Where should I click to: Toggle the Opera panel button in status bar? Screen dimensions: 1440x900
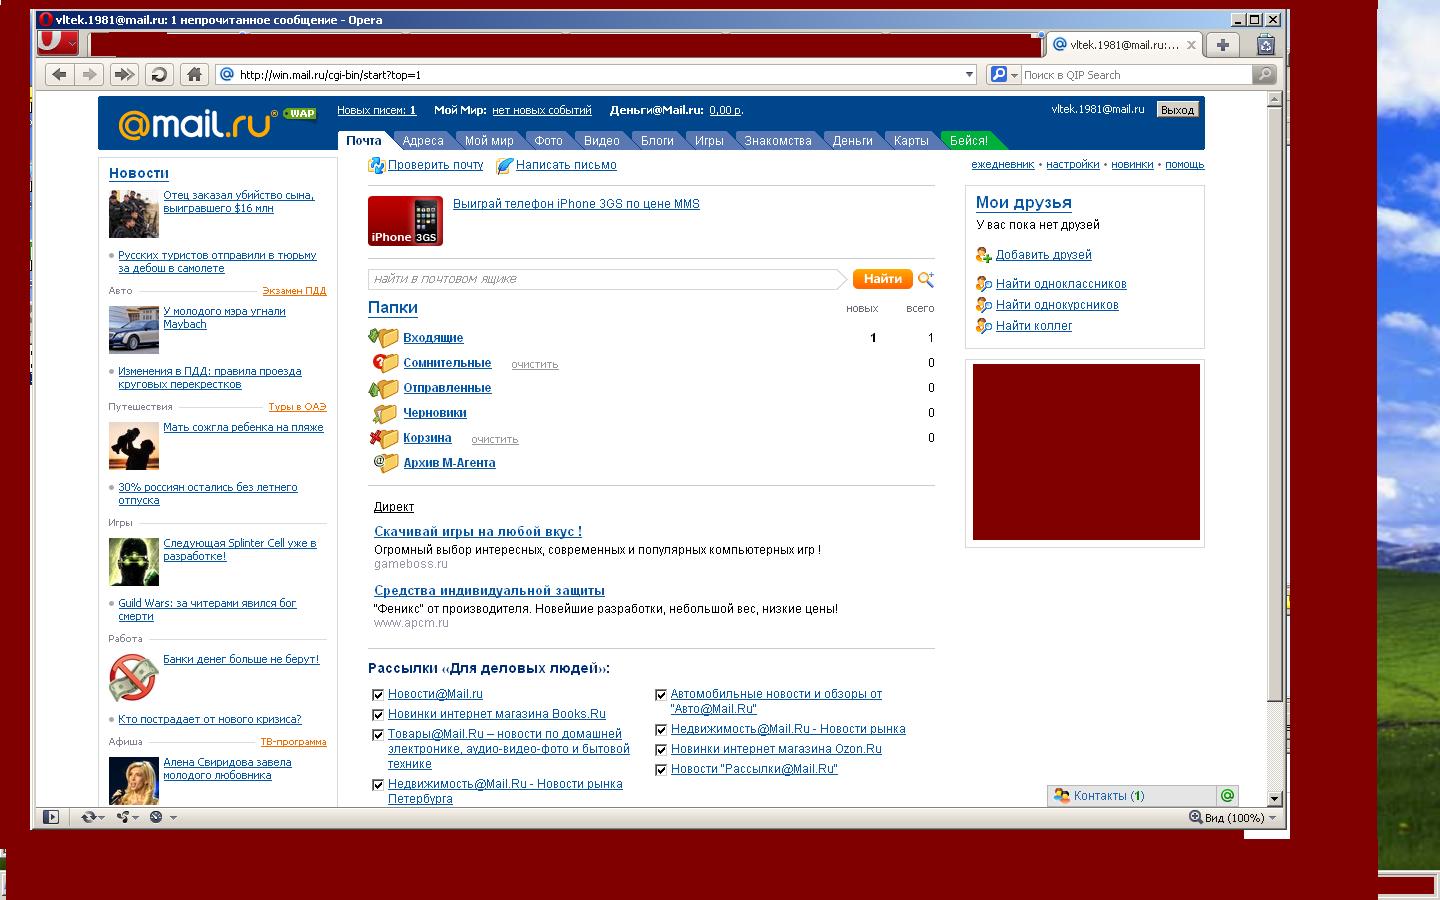pyautogui.click(x=51, y=817)
